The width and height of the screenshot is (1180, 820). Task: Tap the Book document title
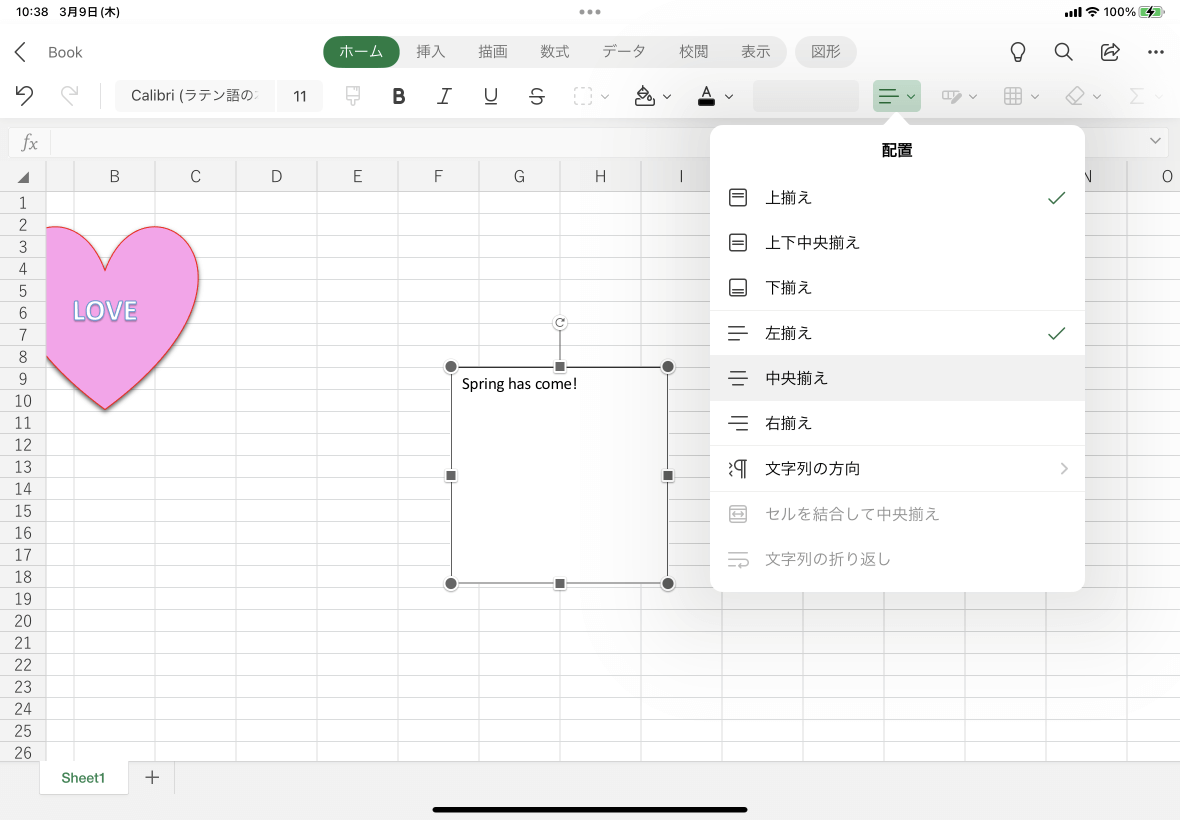pyautogui.click(x=65, y=52)
